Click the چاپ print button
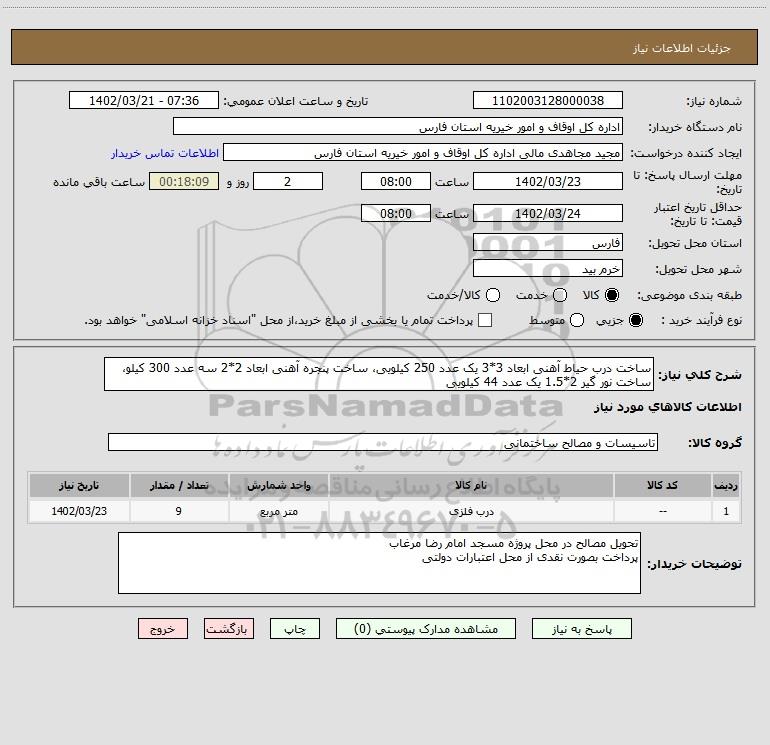770x745 pixels. [295, 629]
